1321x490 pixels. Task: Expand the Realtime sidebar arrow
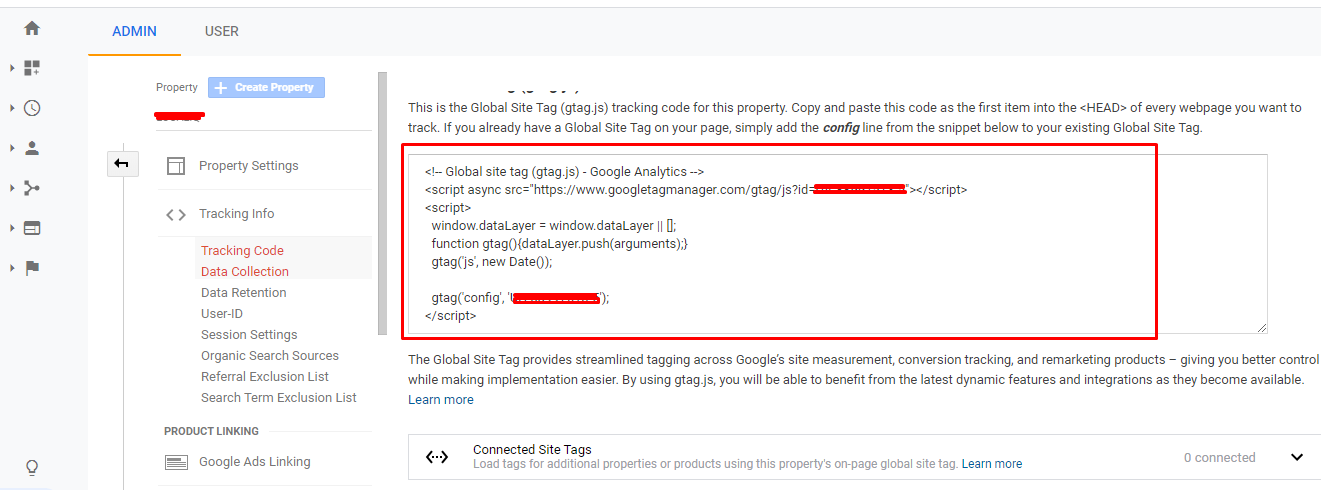pos(12,108)
